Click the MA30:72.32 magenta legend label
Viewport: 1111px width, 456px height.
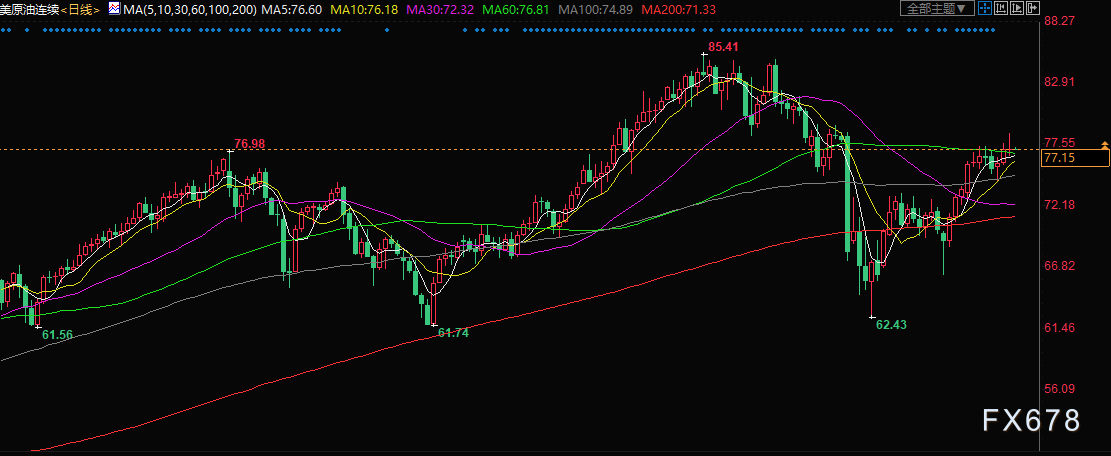[x=443, y=9]
